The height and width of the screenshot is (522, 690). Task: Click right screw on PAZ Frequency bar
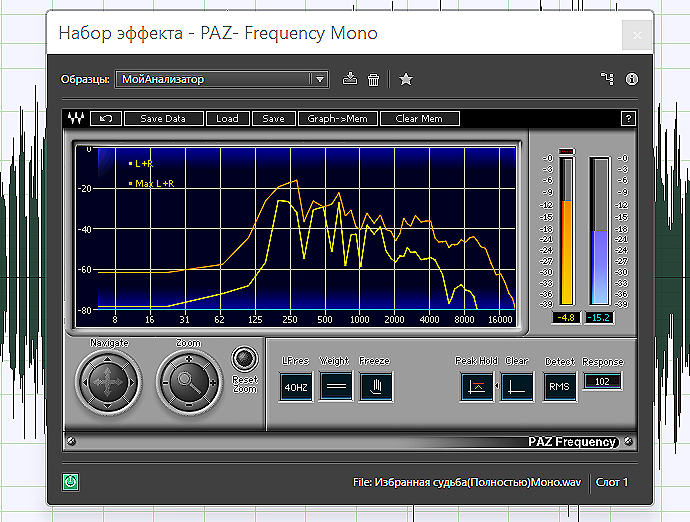click(629, 441)
